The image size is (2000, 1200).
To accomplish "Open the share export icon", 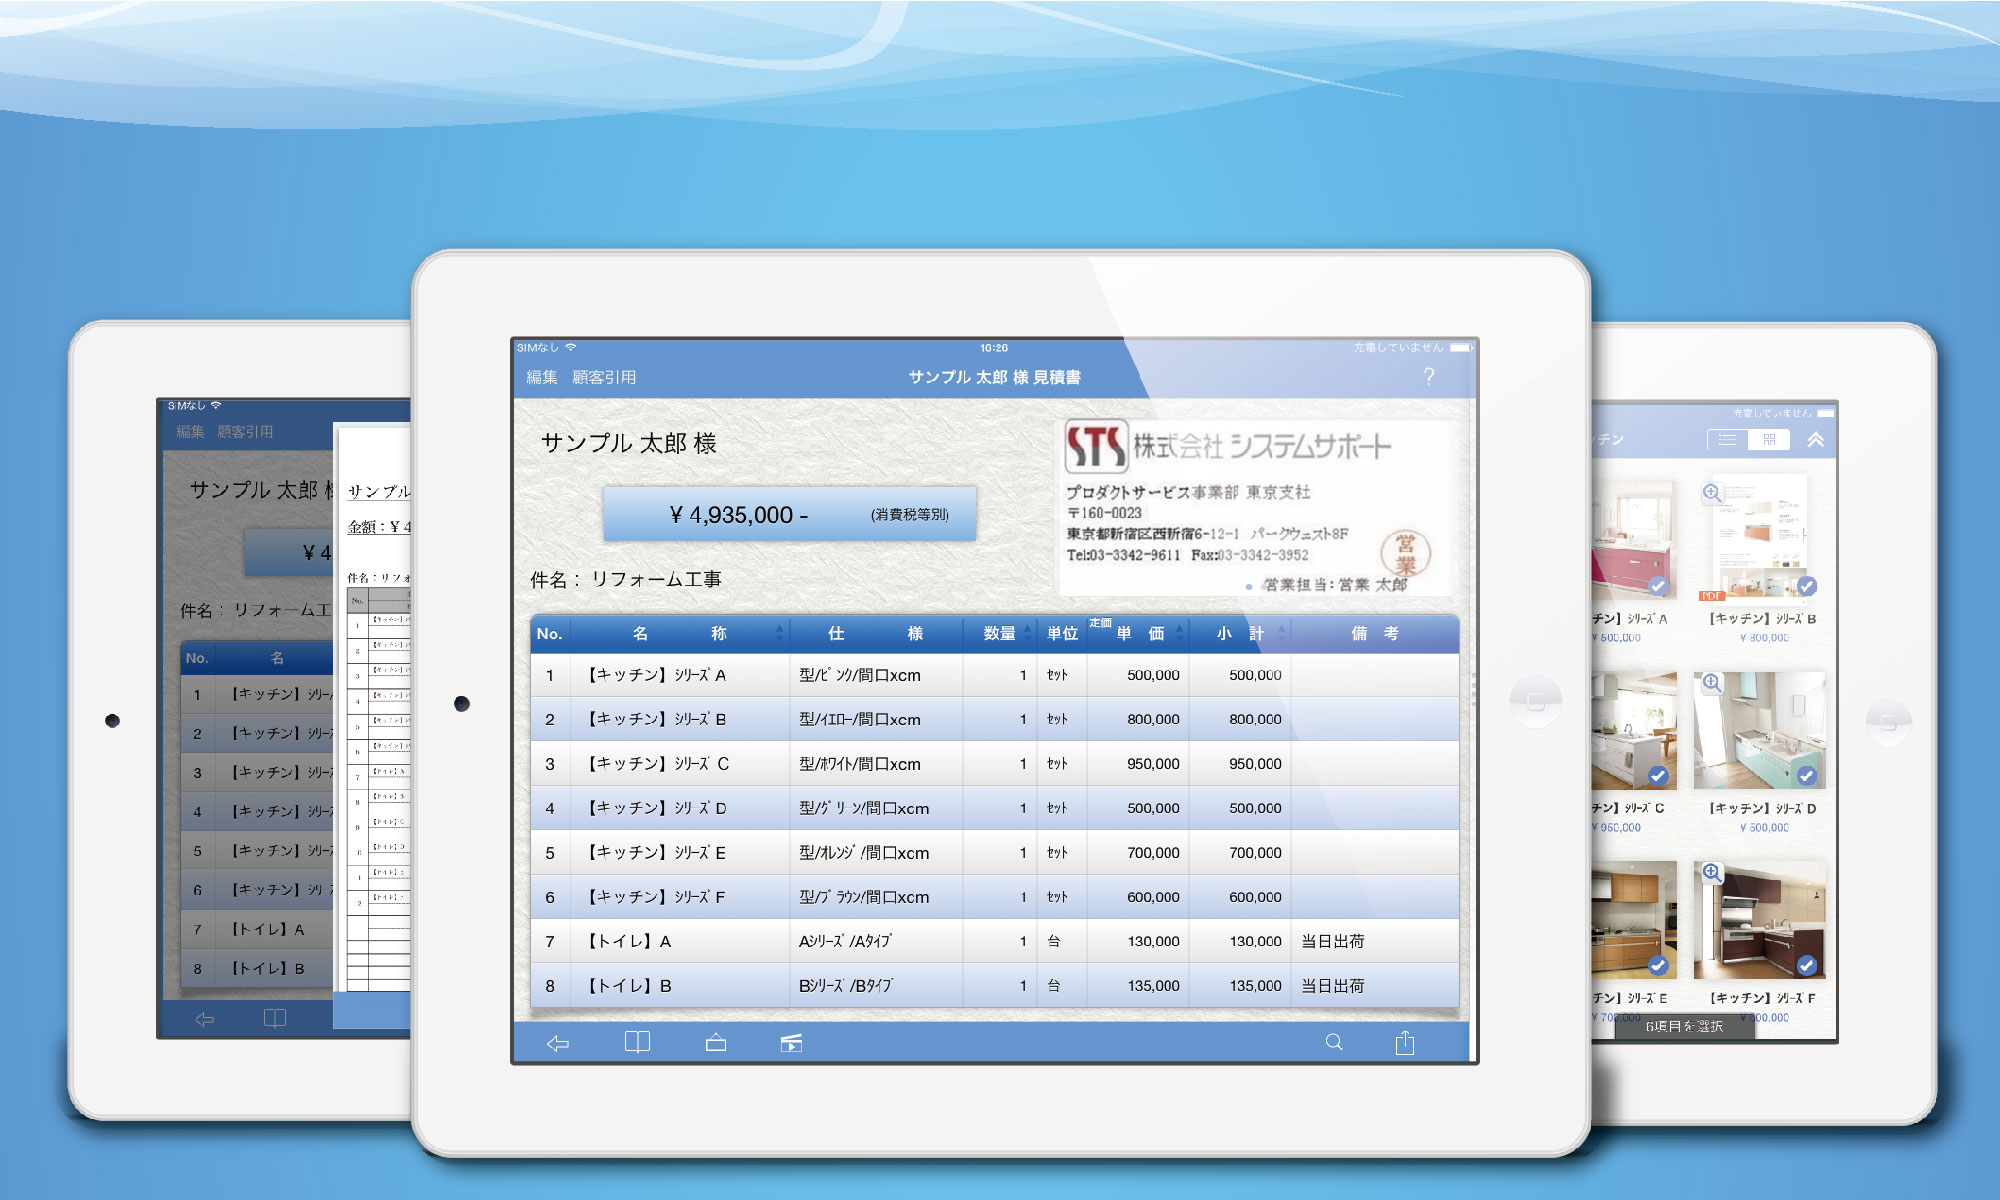I will point(1405,1043).
